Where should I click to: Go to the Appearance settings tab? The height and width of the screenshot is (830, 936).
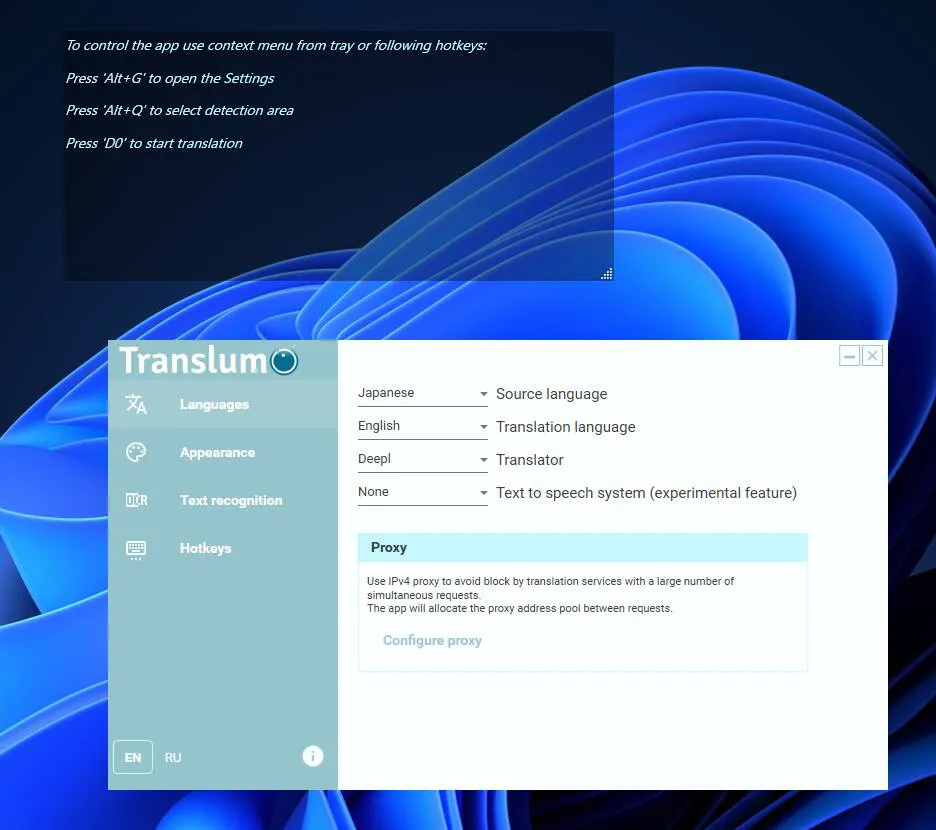(x=217, y=452)
